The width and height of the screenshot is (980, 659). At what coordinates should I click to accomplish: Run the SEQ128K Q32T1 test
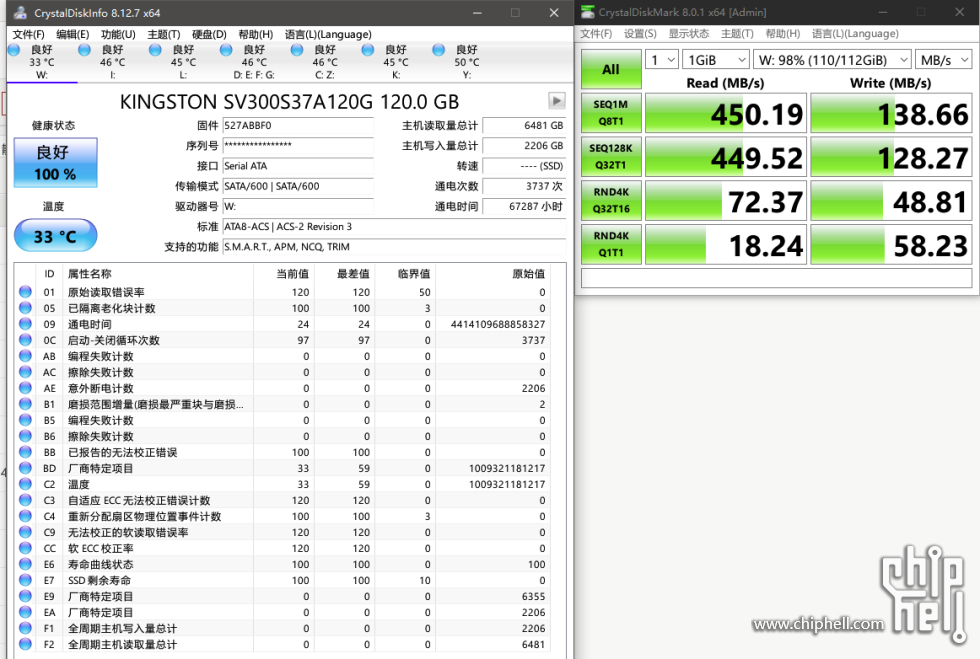pos(611,157)
